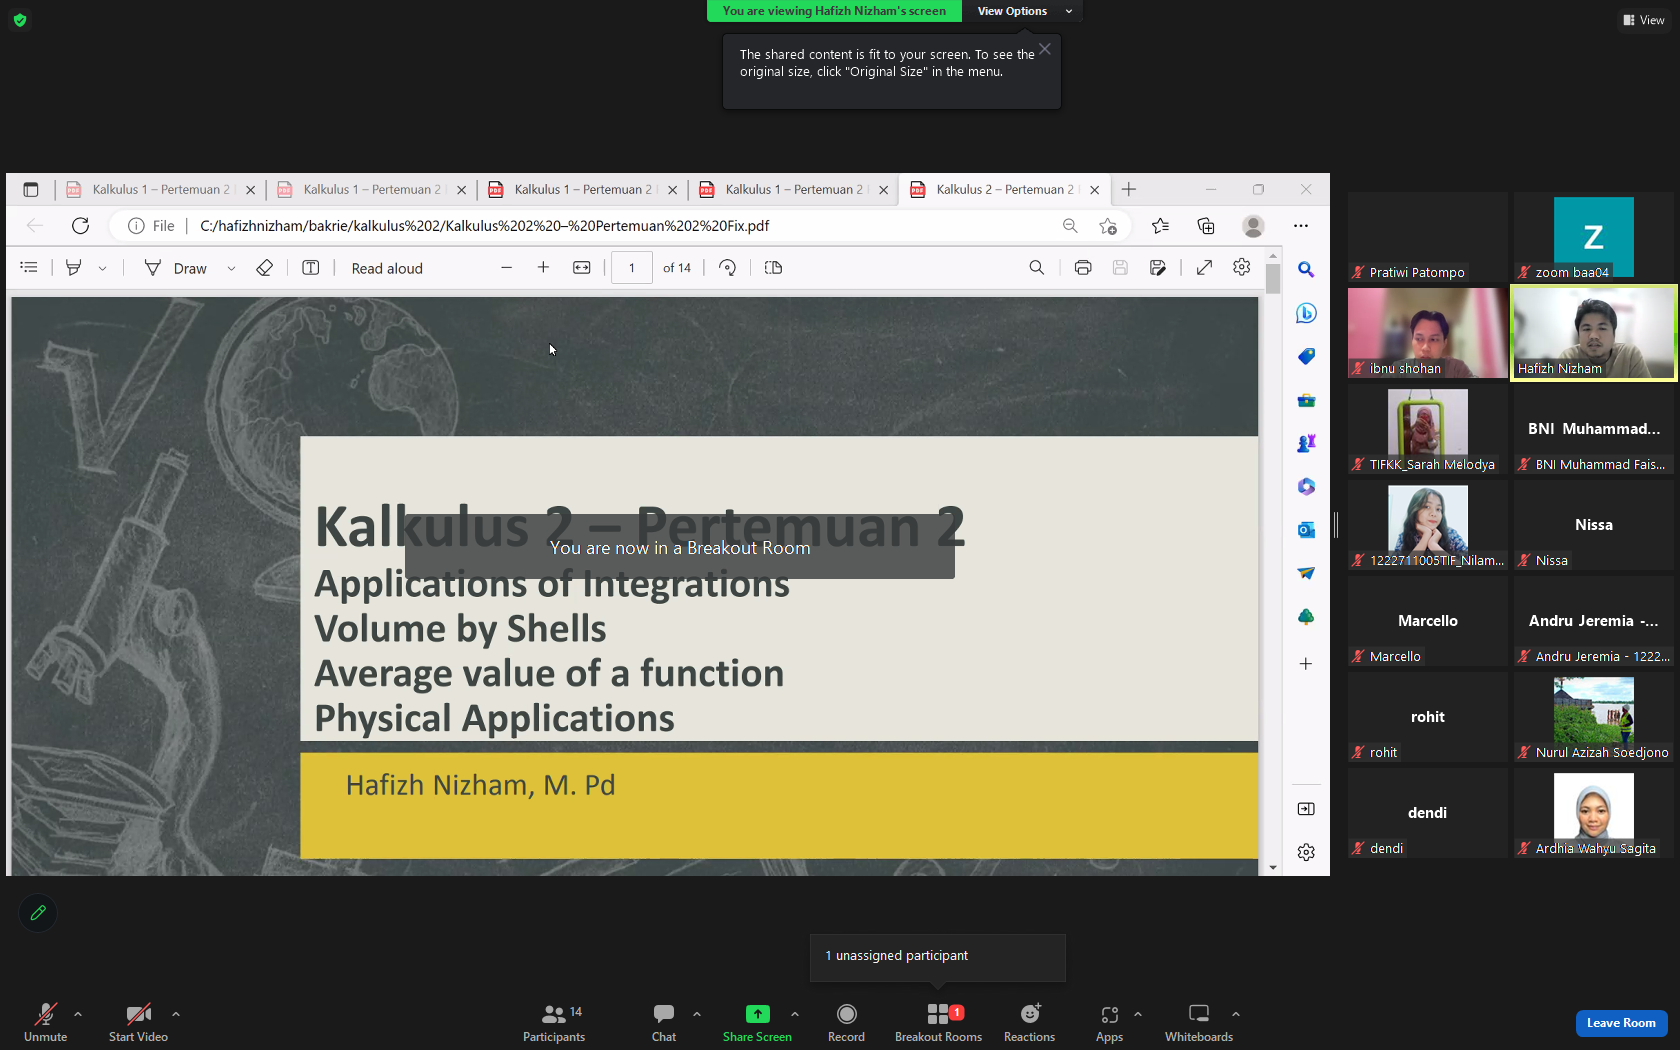Select the first Kalkulus 1 – Pertemuan 2 tab
This screenshot has height=1050, width=1680.
[x=160, y=189]
